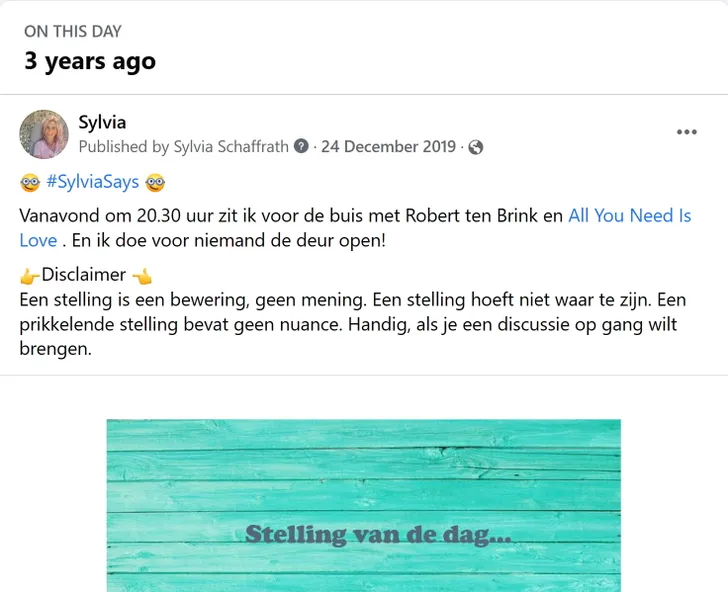Open the All You Need Is Love link
The height and width of the screenshot is (592, 728).
(629, 215)
